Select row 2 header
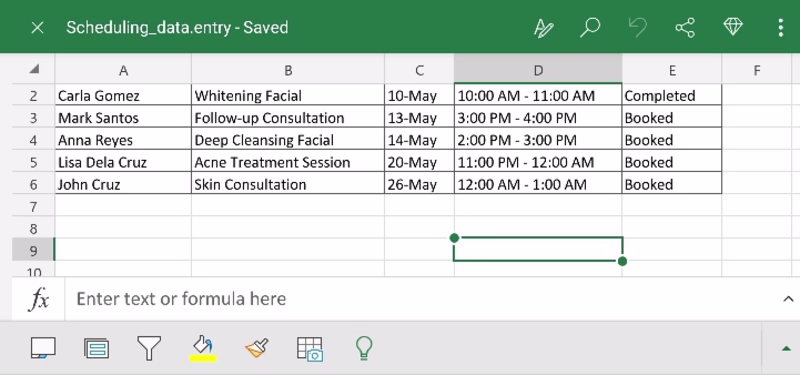 tap(34, 96)
